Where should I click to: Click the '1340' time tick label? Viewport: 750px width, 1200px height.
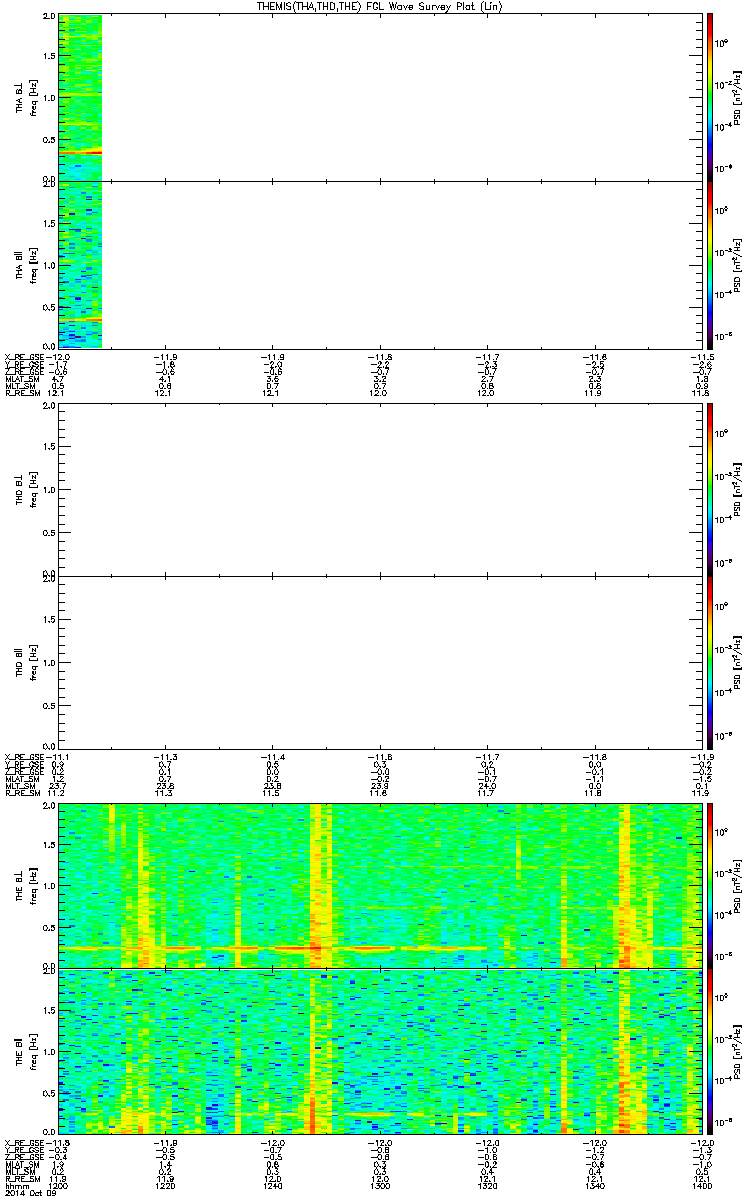(x=594, y=1186)
